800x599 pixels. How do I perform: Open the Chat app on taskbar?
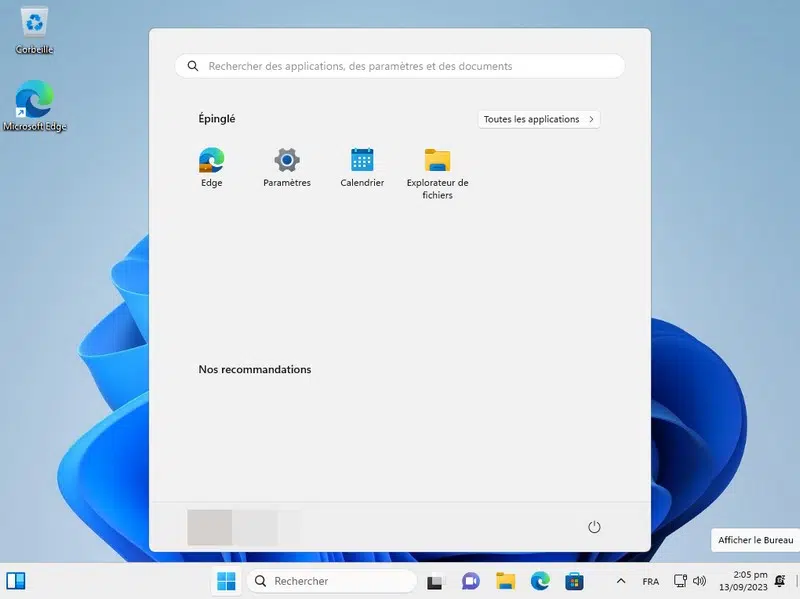[x=471, y=581]
